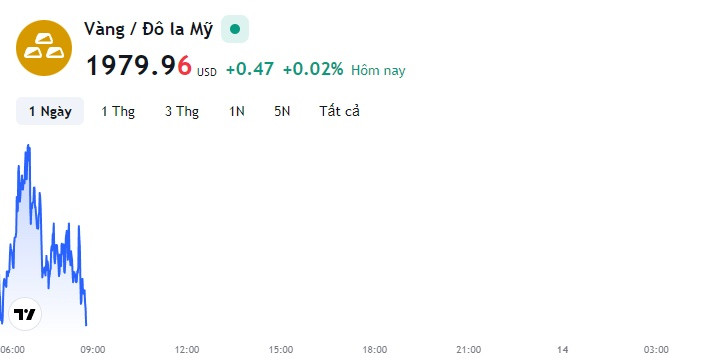This screenshot has height=363, width=725.
Task: Show the Tất cả full history range
Action: (339, 111)
